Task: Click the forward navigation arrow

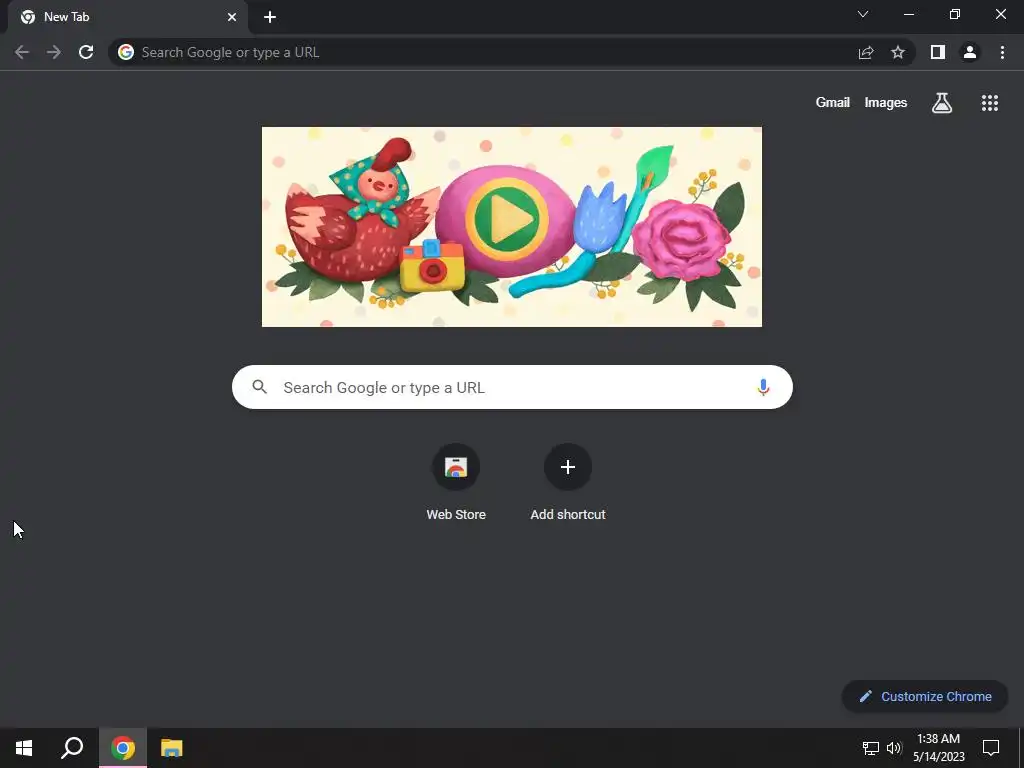Action: 54,52
